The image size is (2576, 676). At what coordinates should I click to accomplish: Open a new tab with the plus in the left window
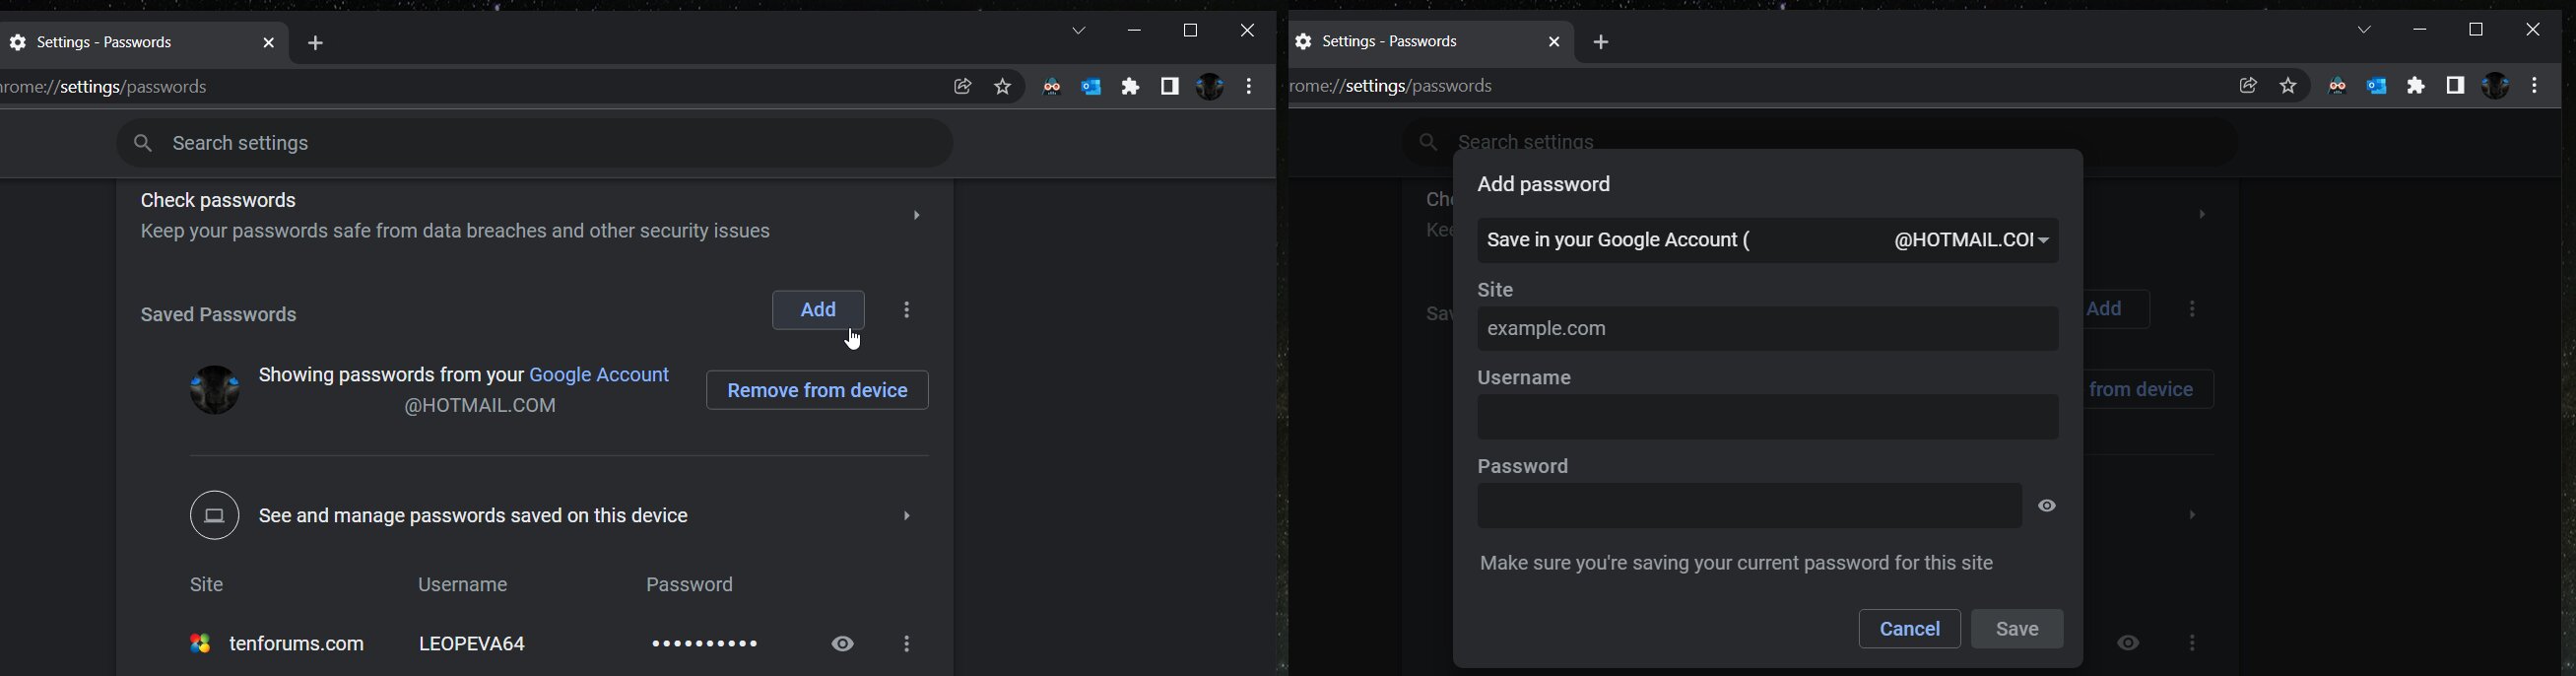coord(316,44)
